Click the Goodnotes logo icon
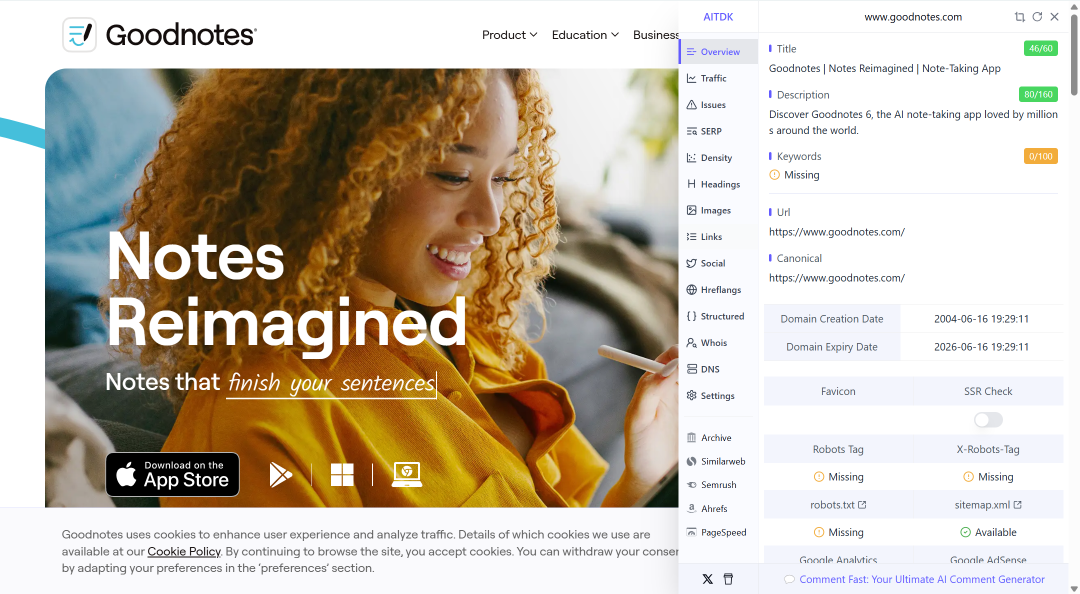Viewport: 1080px width, 594px height. [x=79, y=34]
